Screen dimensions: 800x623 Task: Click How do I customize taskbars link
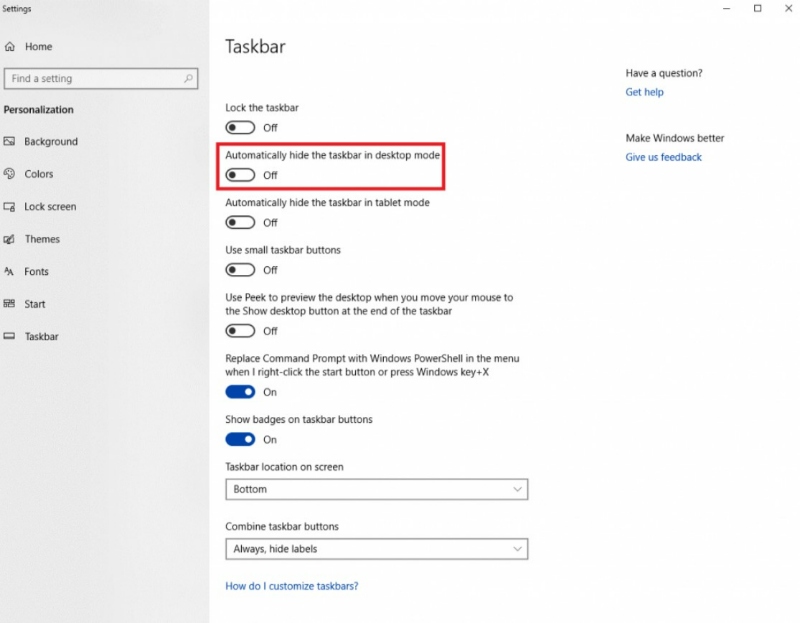[292, 586]
